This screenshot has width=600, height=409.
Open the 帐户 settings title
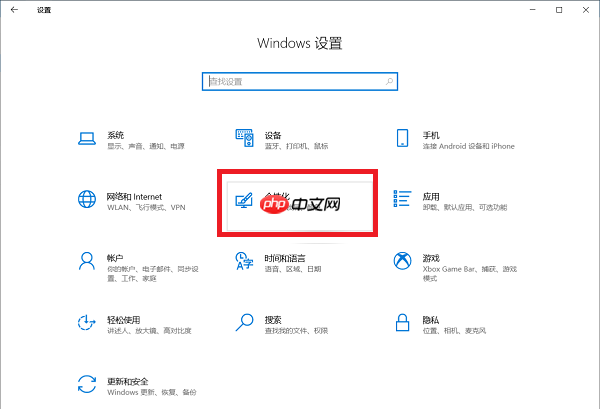point(115,258)
